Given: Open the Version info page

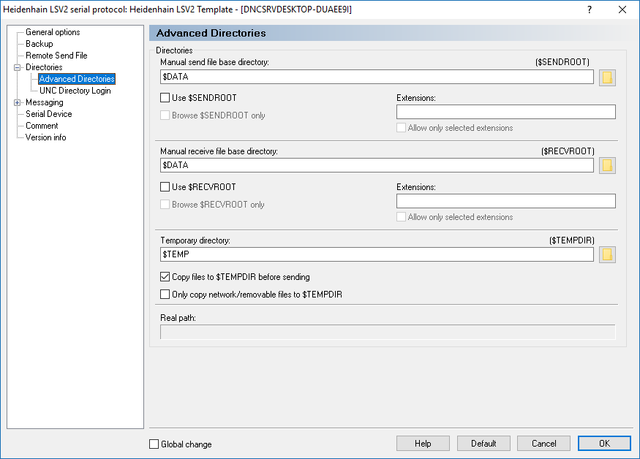Looking at the screenshot, I should pos(46,137).
